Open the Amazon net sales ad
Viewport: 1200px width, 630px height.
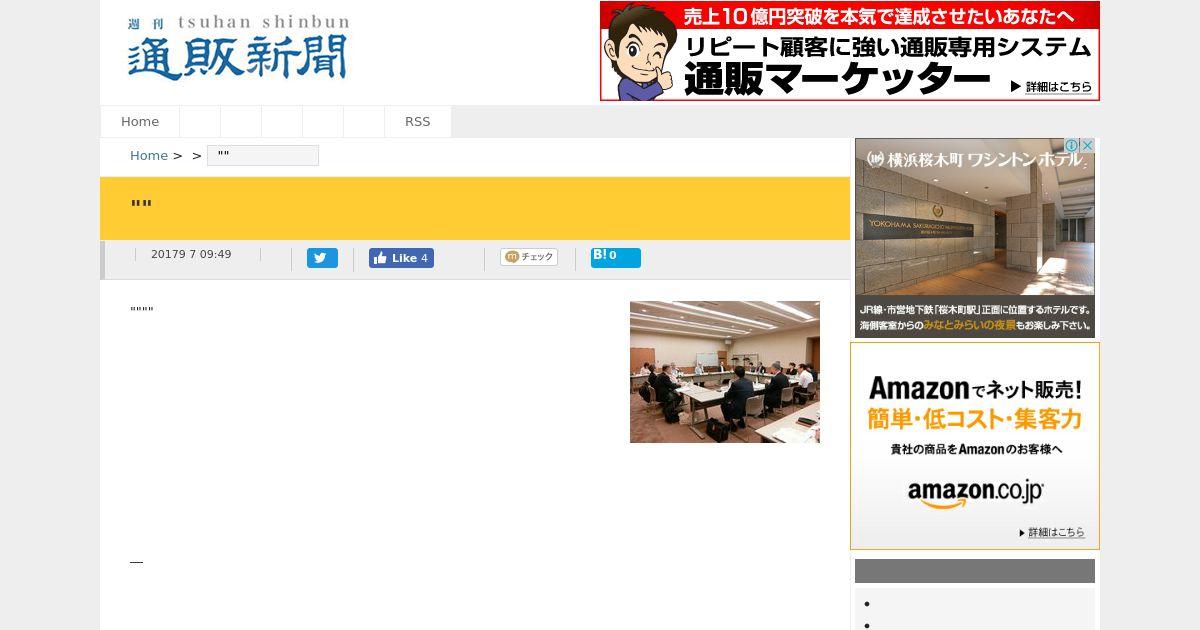975,446
